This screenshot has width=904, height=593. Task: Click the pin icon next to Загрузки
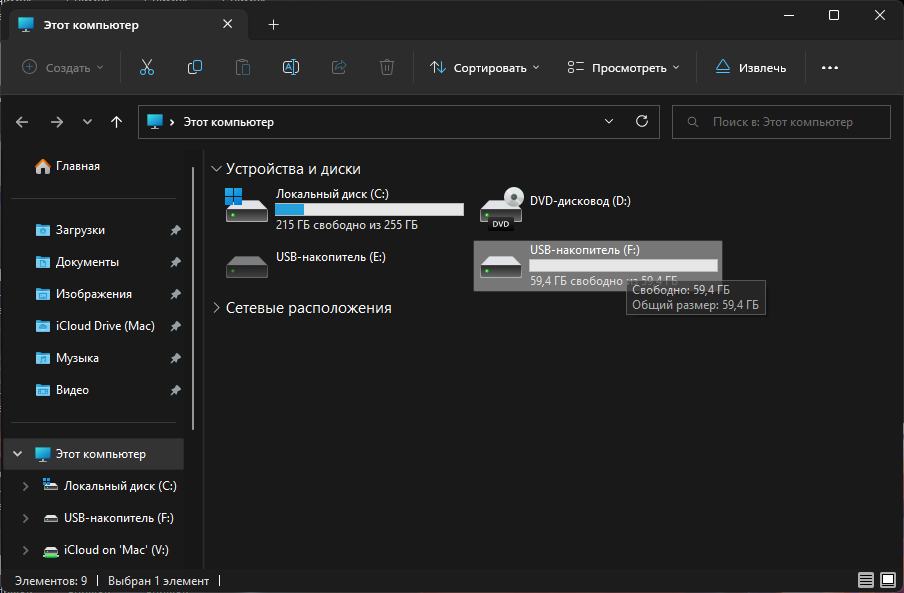tap(176, 230)
